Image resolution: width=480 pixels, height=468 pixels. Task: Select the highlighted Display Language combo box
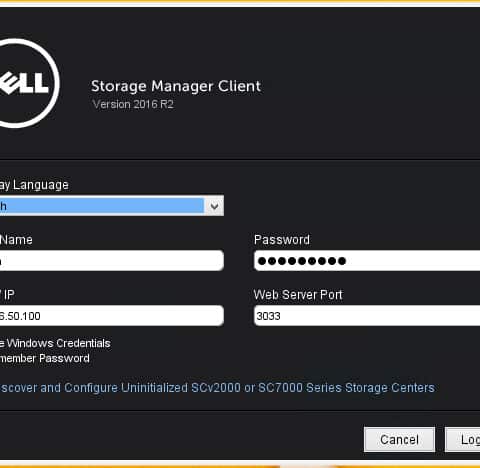click(112, 206)
